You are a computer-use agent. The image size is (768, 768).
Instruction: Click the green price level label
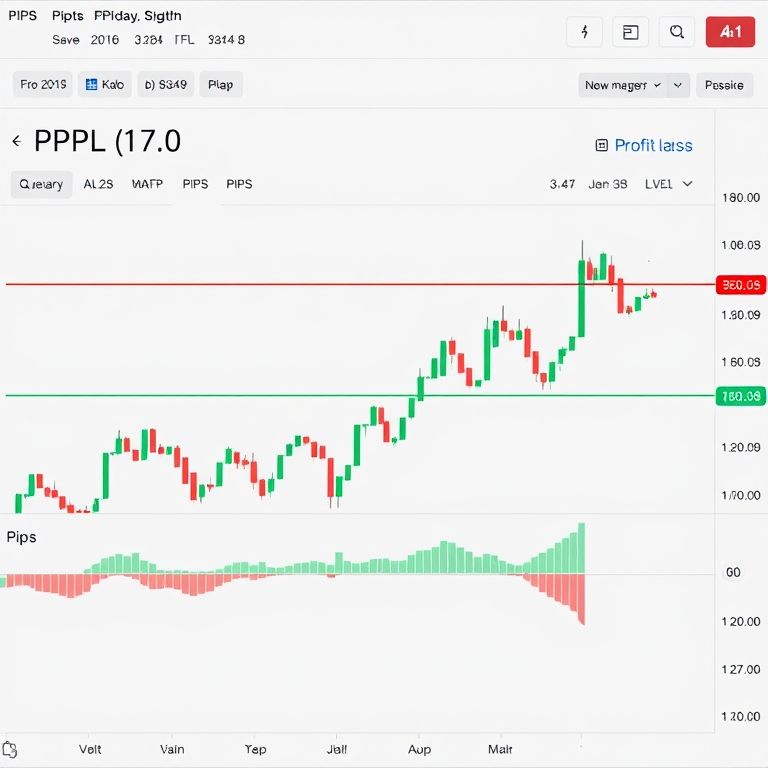tap(741, 396)
